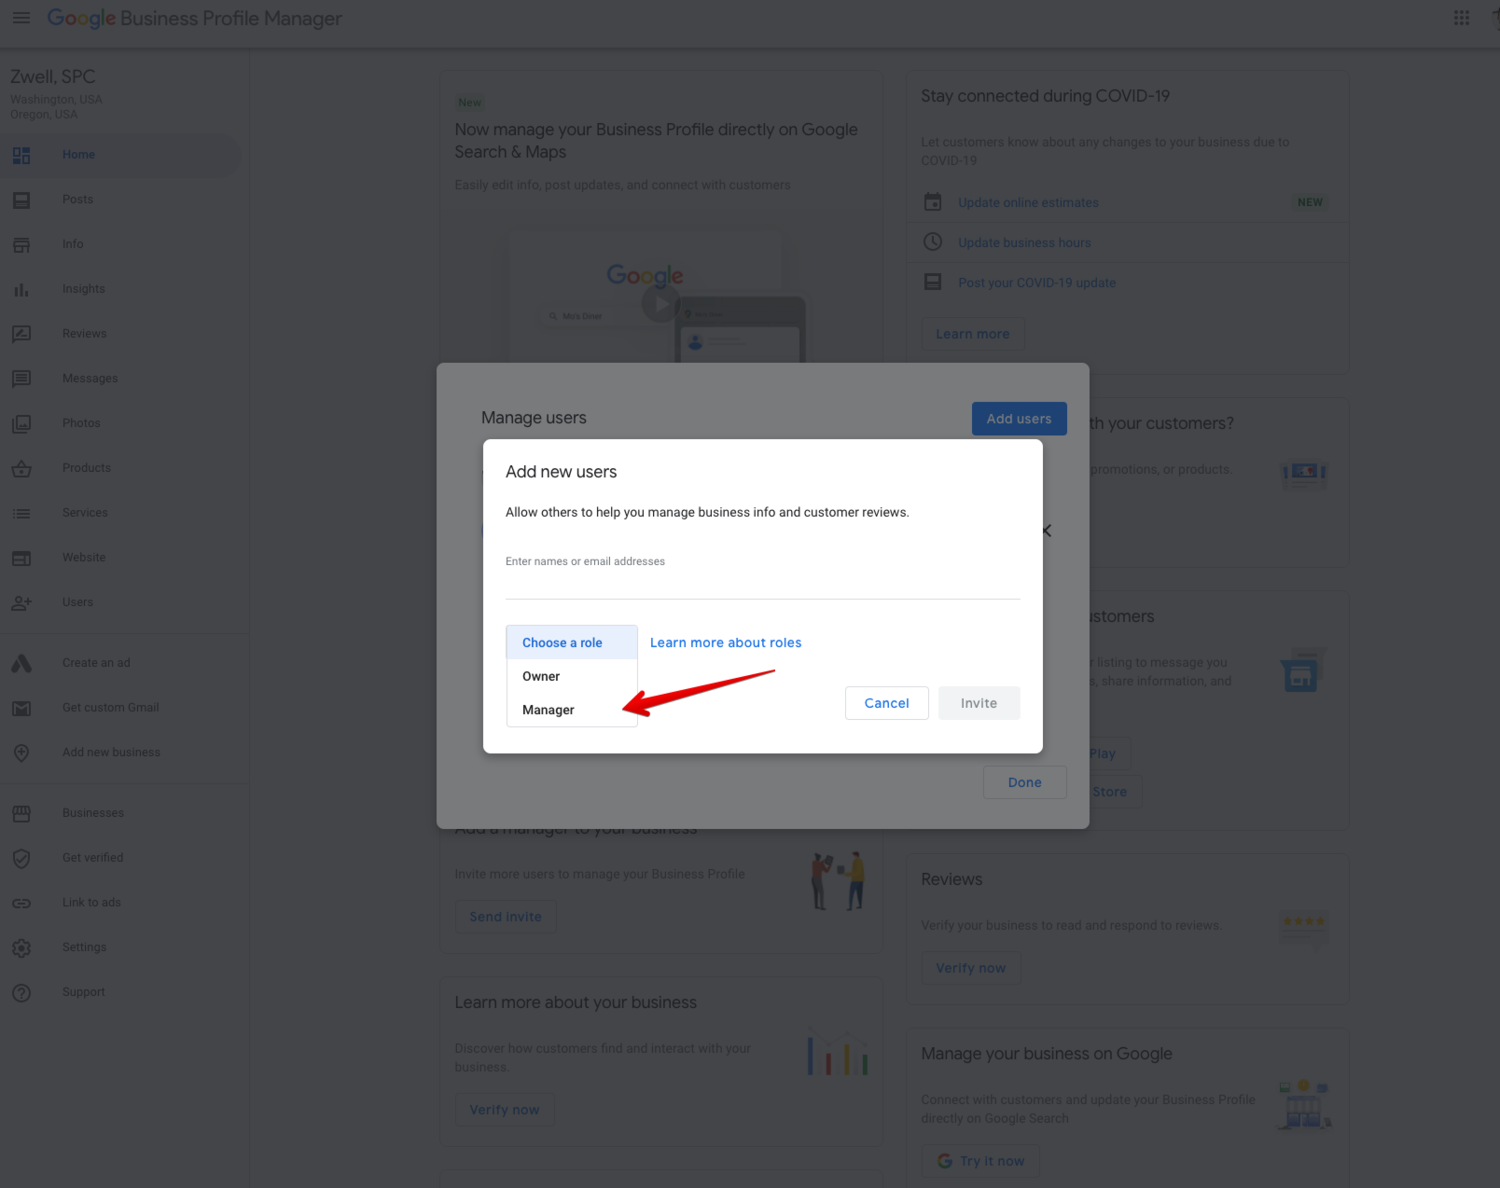
Task: Click the Posts sidebar icon
Action: click(21, 200)
